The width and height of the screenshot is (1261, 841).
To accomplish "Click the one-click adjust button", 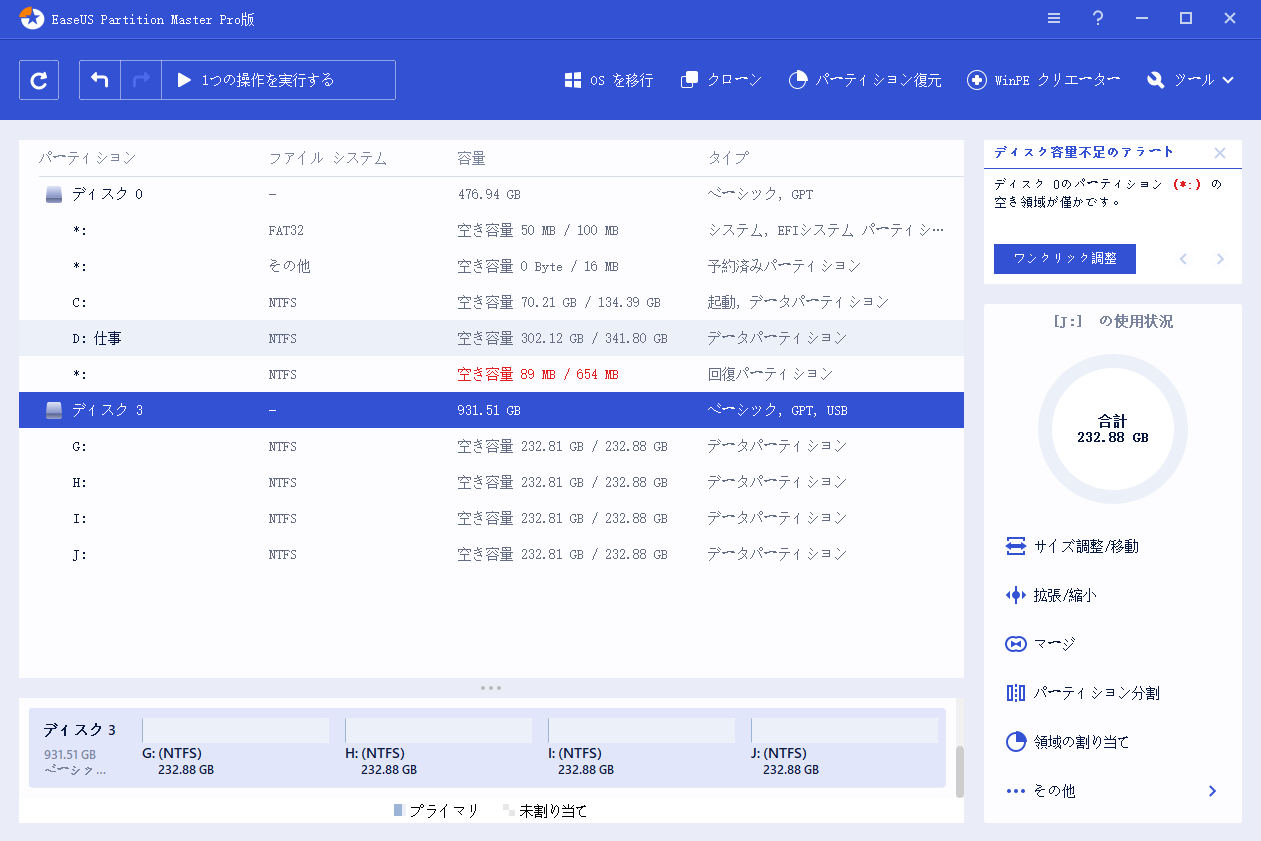I will pyautogui.click(x=1065, y=258).
